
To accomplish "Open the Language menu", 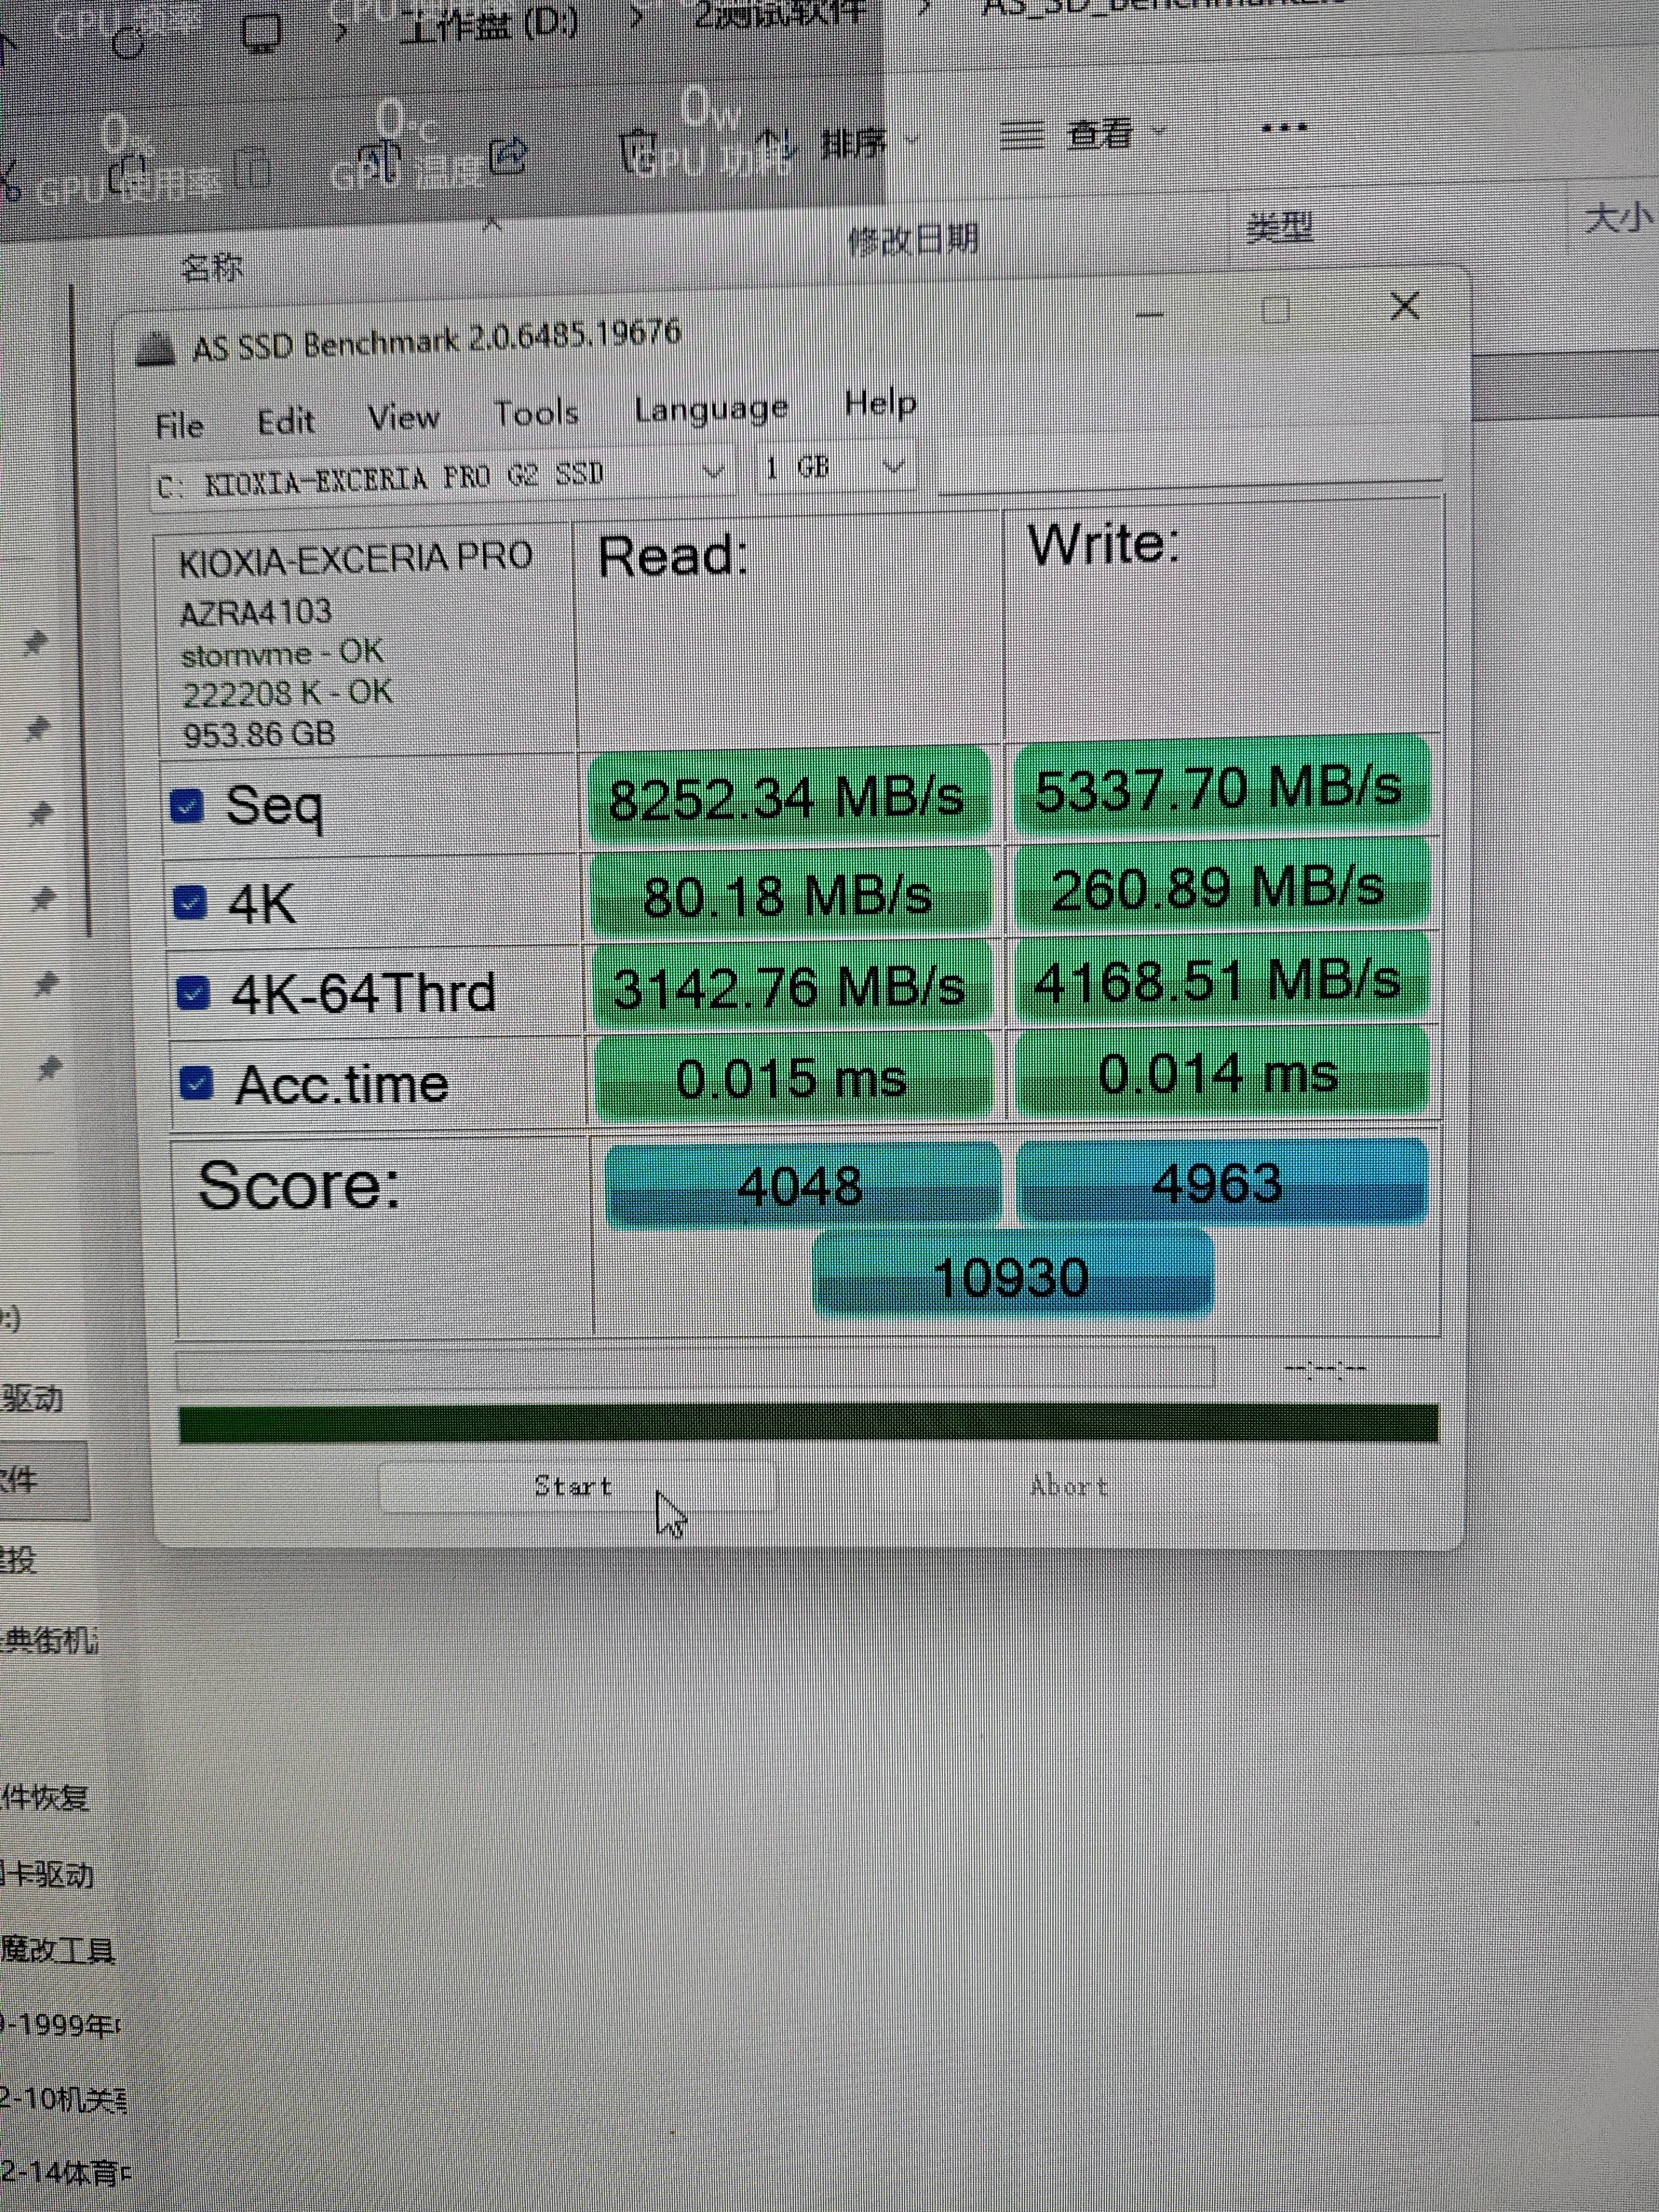I will click(x=711, y=408).
